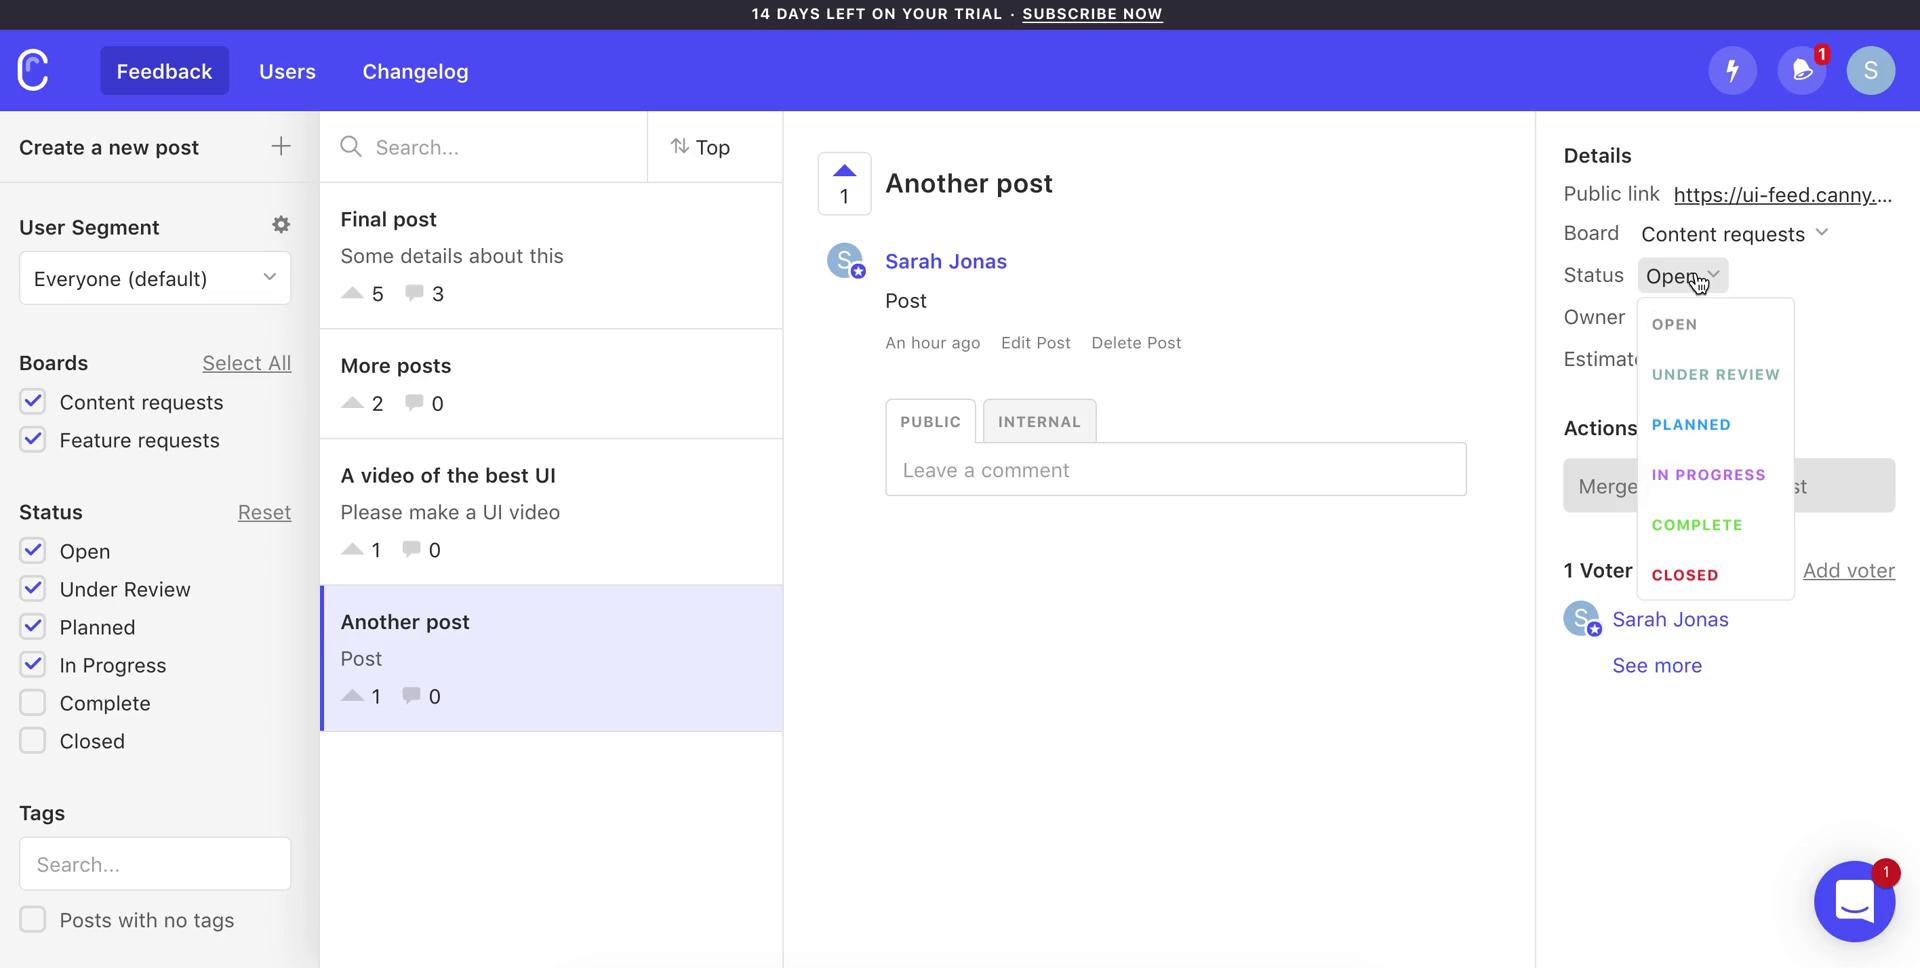Image resolution: width=1920 pixels, height=968 pixels.
Task: Choose OPEN in status menu
Action: click(1675, 324)
